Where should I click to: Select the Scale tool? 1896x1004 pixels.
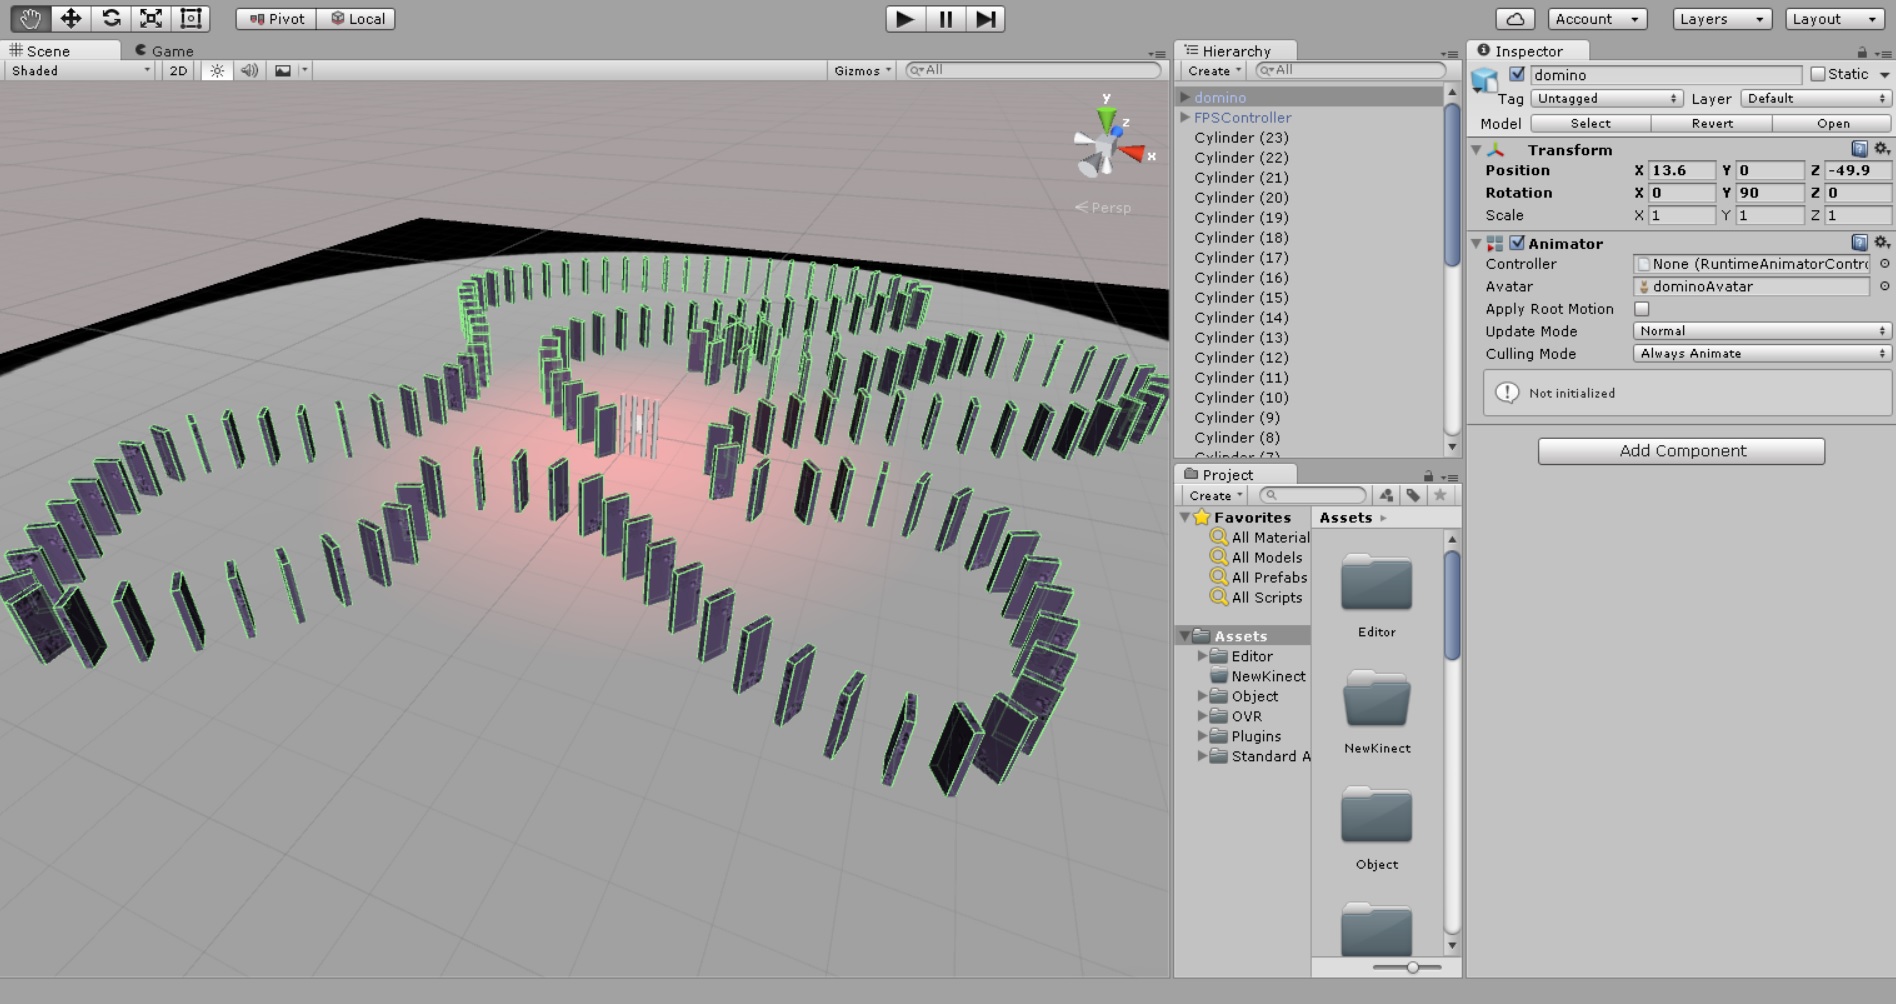(x=151, y=18)
